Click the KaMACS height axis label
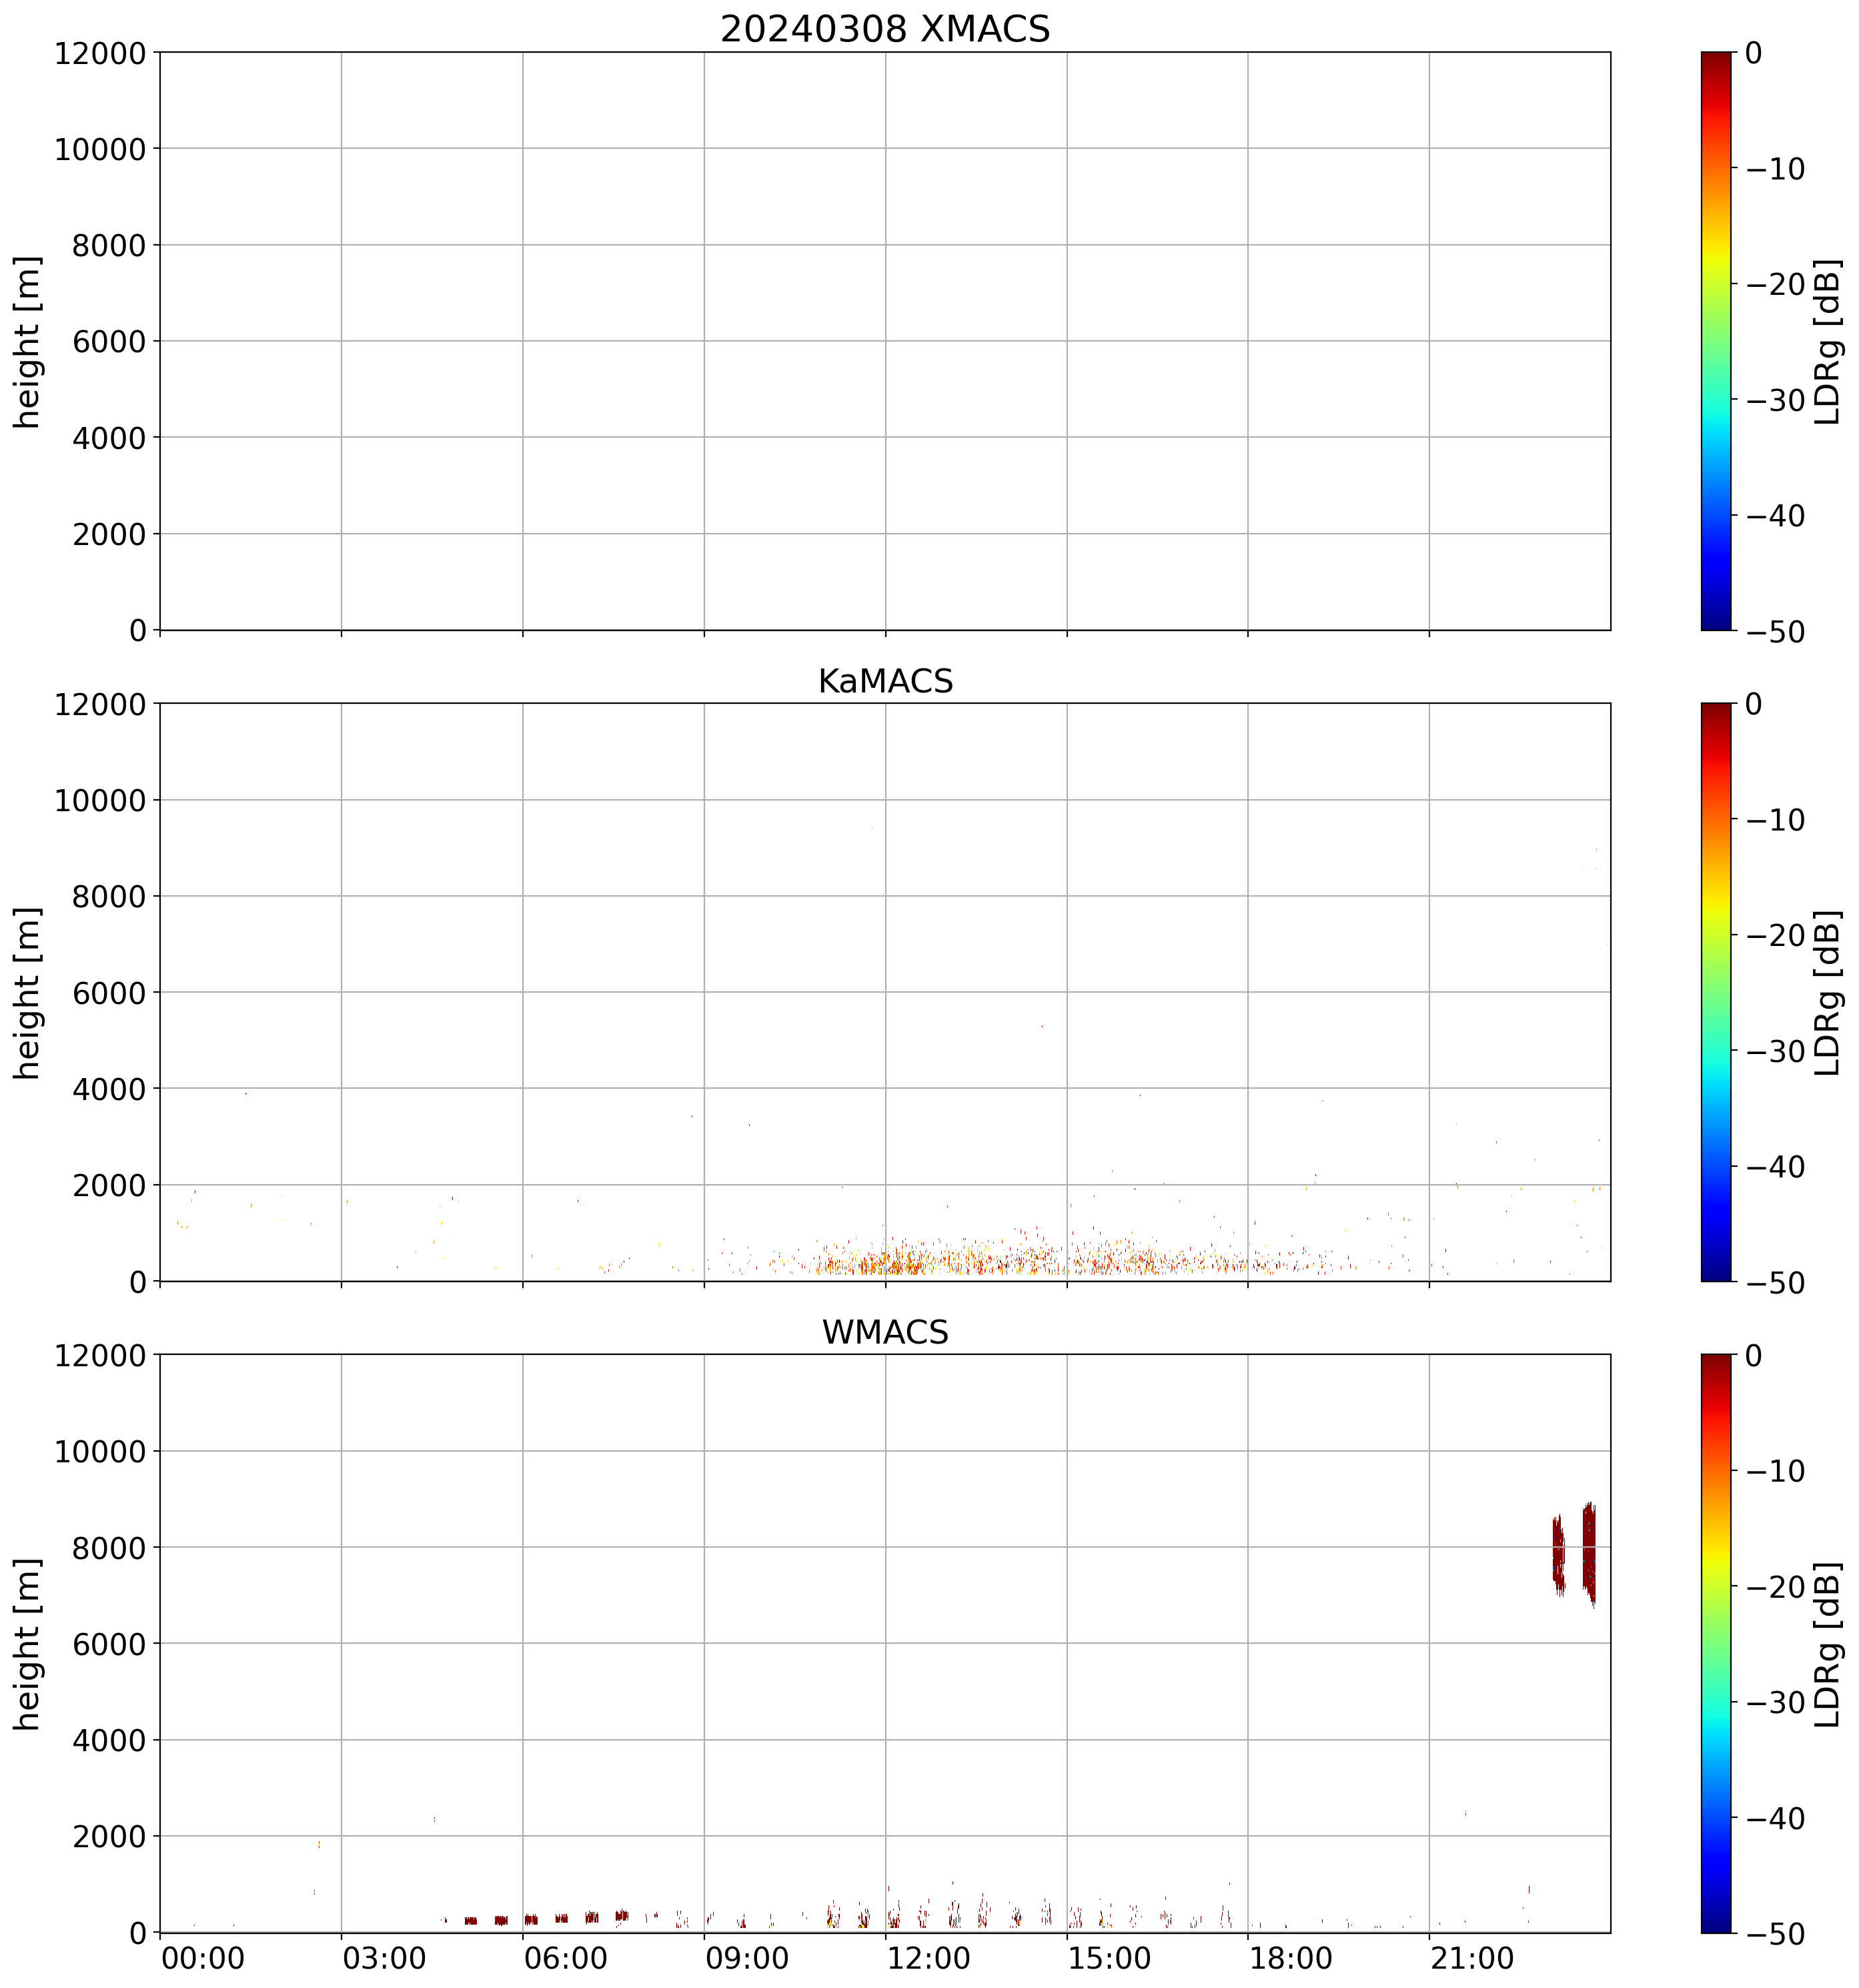The height and width of the screenshot is (1988, 1859). pyautogui.click(x=28, y=992)
